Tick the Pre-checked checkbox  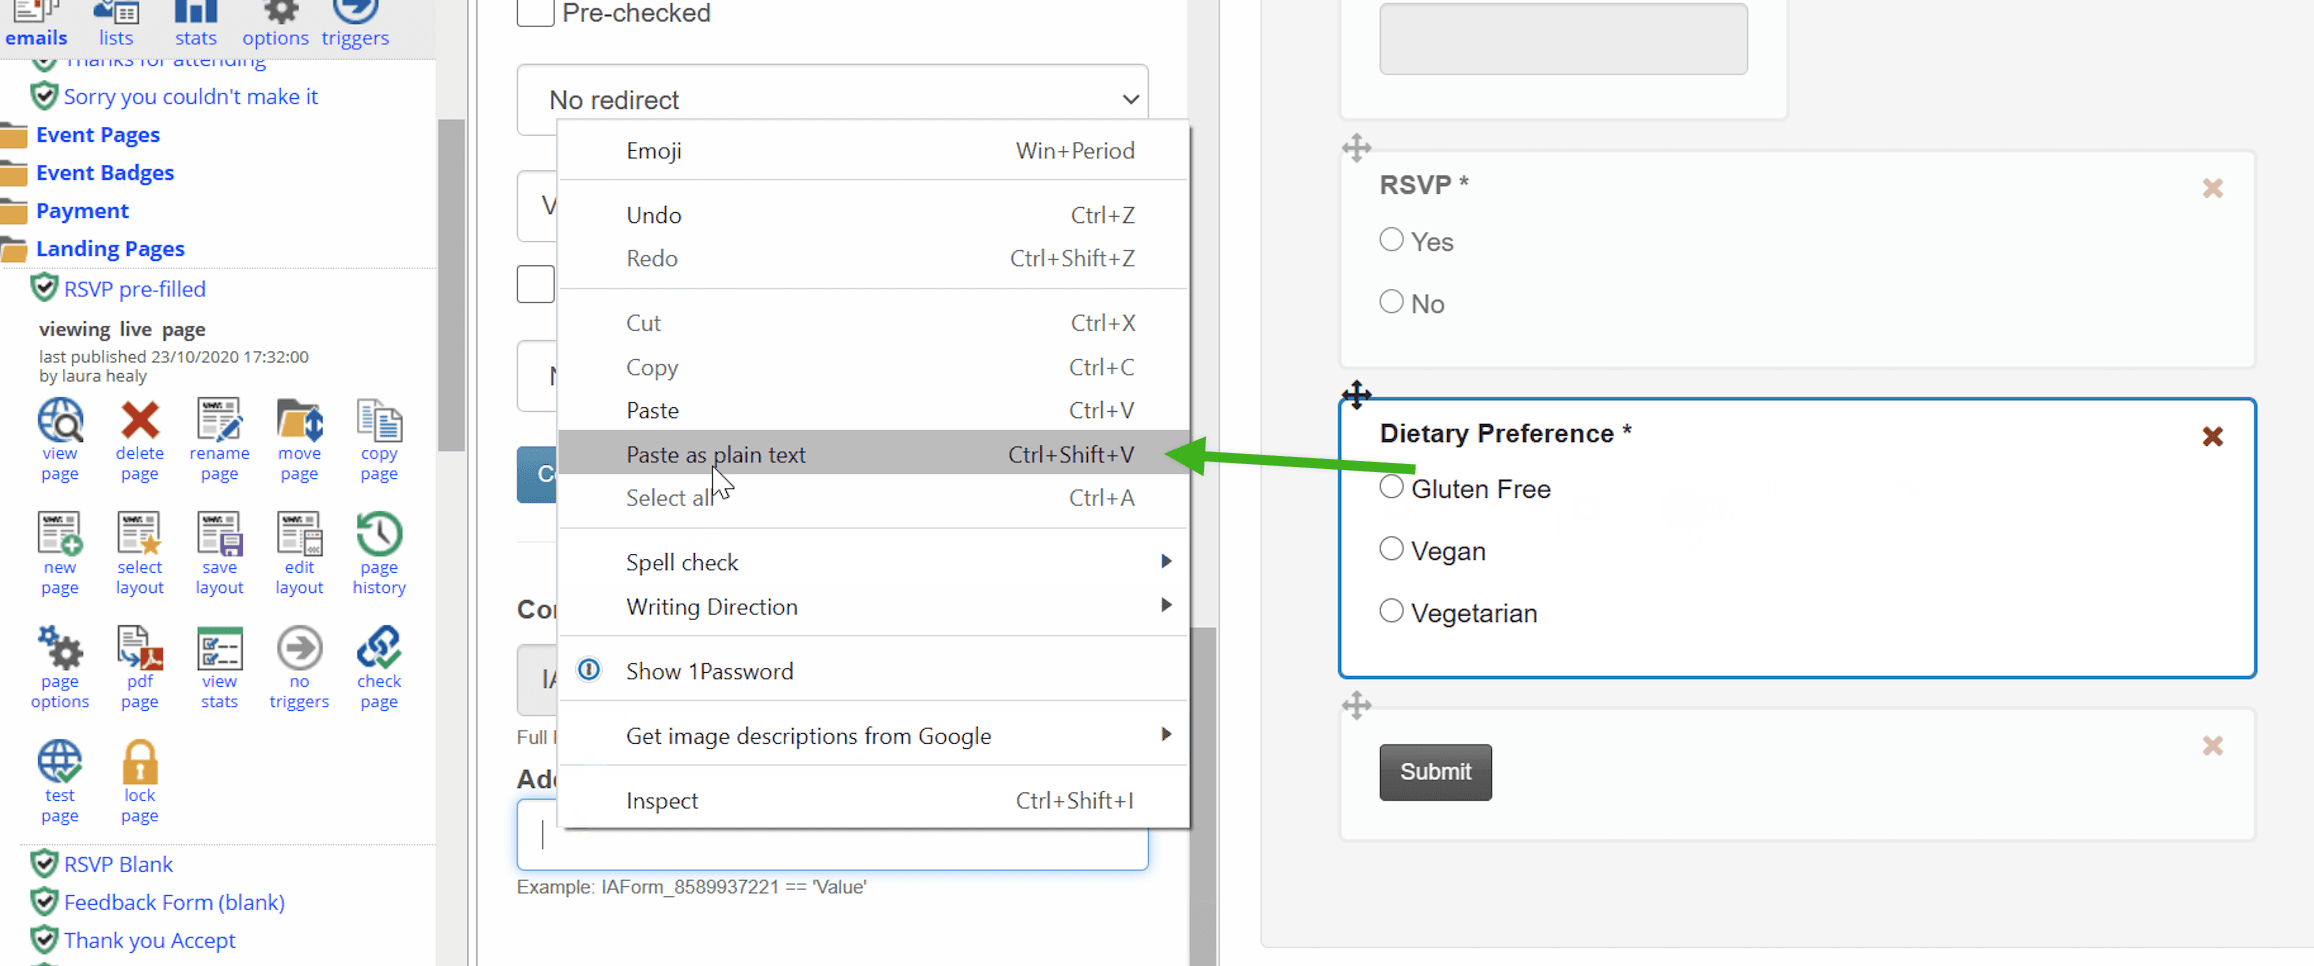[536, 12]
